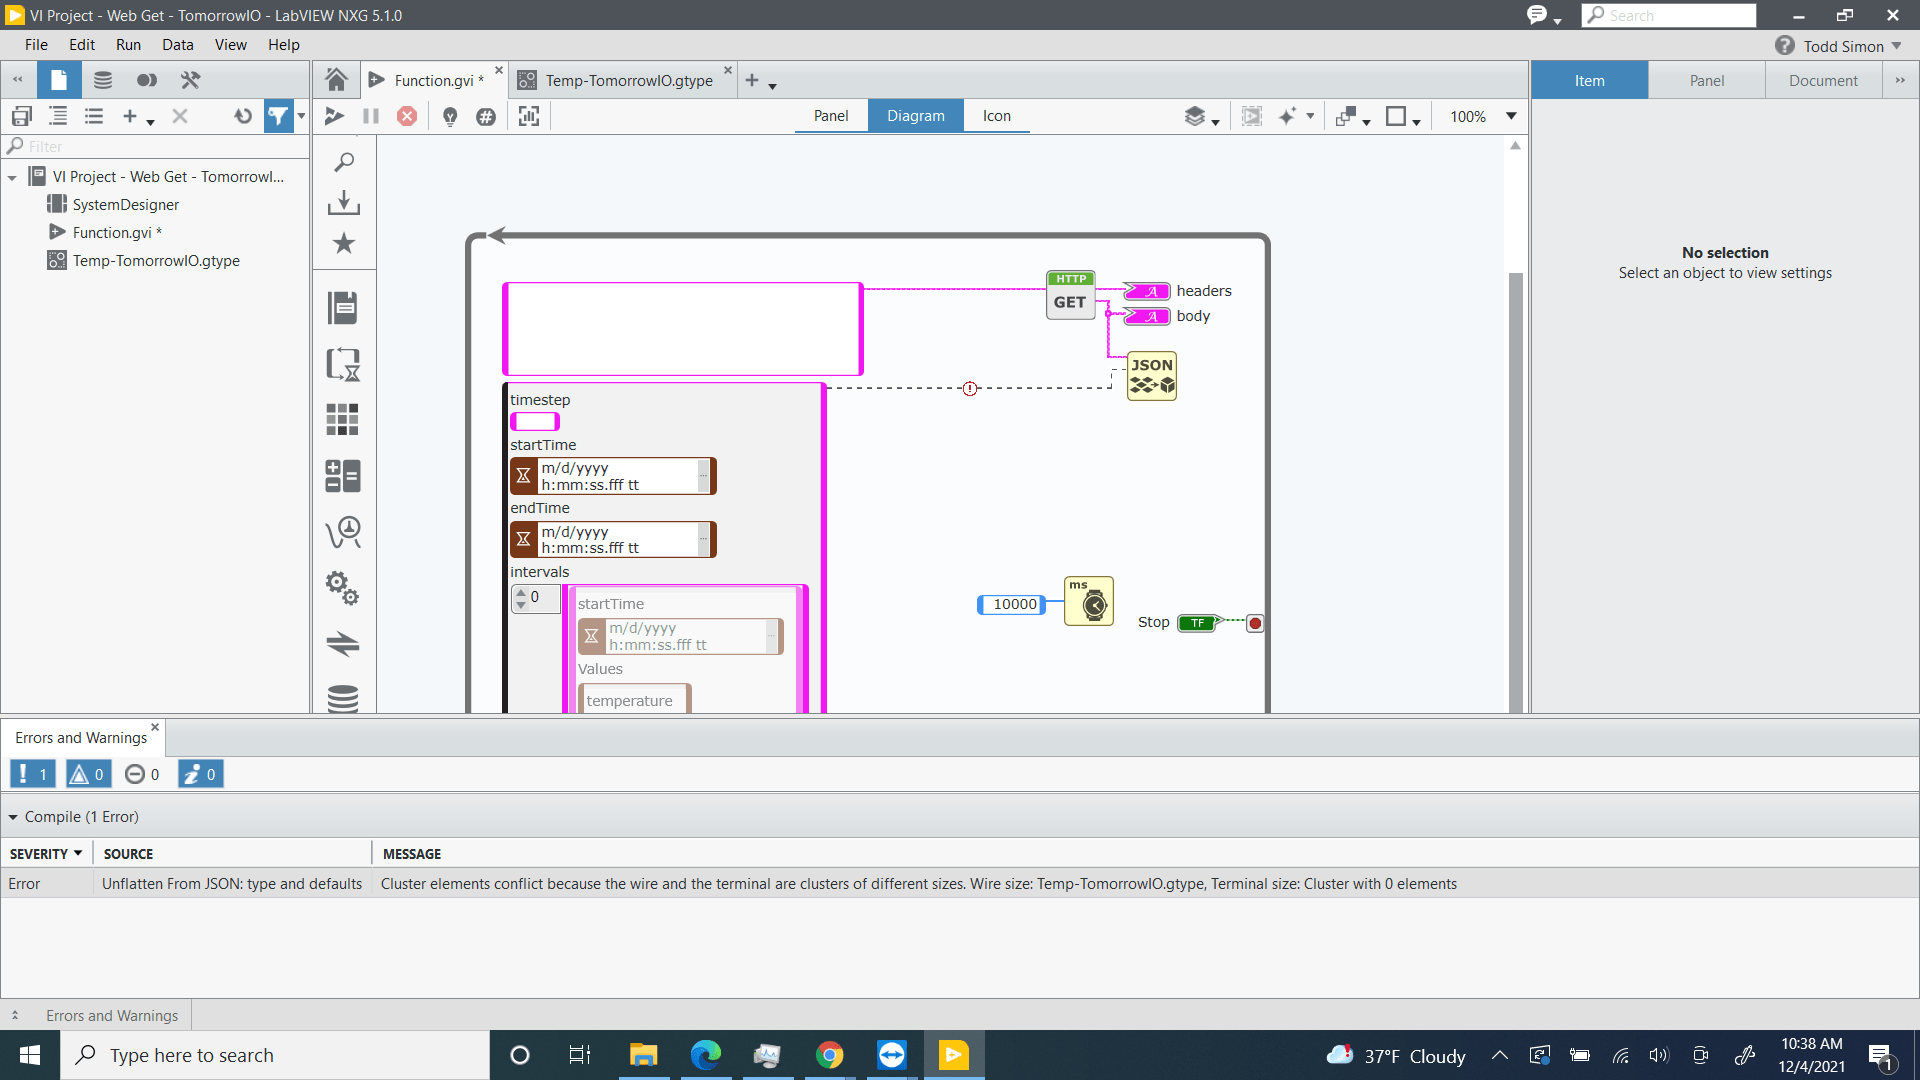Toggle retain wire values hash icon
This screenshot has width=1920, height=1080.
pyautogui.click(x=486, y=117)
